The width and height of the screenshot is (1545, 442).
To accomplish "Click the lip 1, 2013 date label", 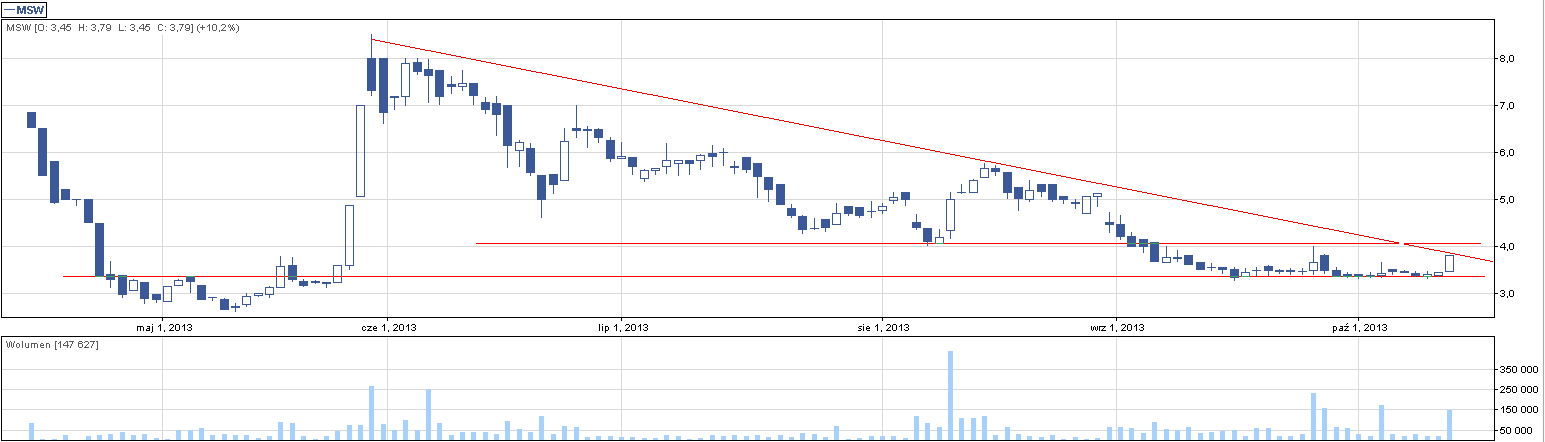I will [x=622, y=327].
